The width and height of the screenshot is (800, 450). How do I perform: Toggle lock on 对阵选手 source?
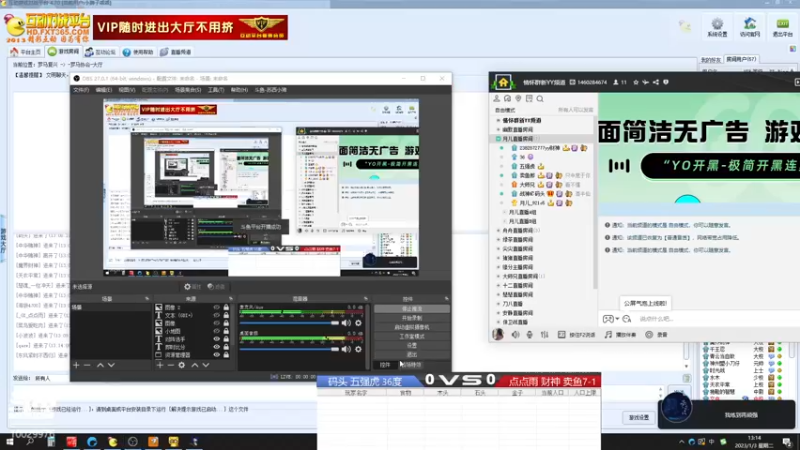[226, 339]
